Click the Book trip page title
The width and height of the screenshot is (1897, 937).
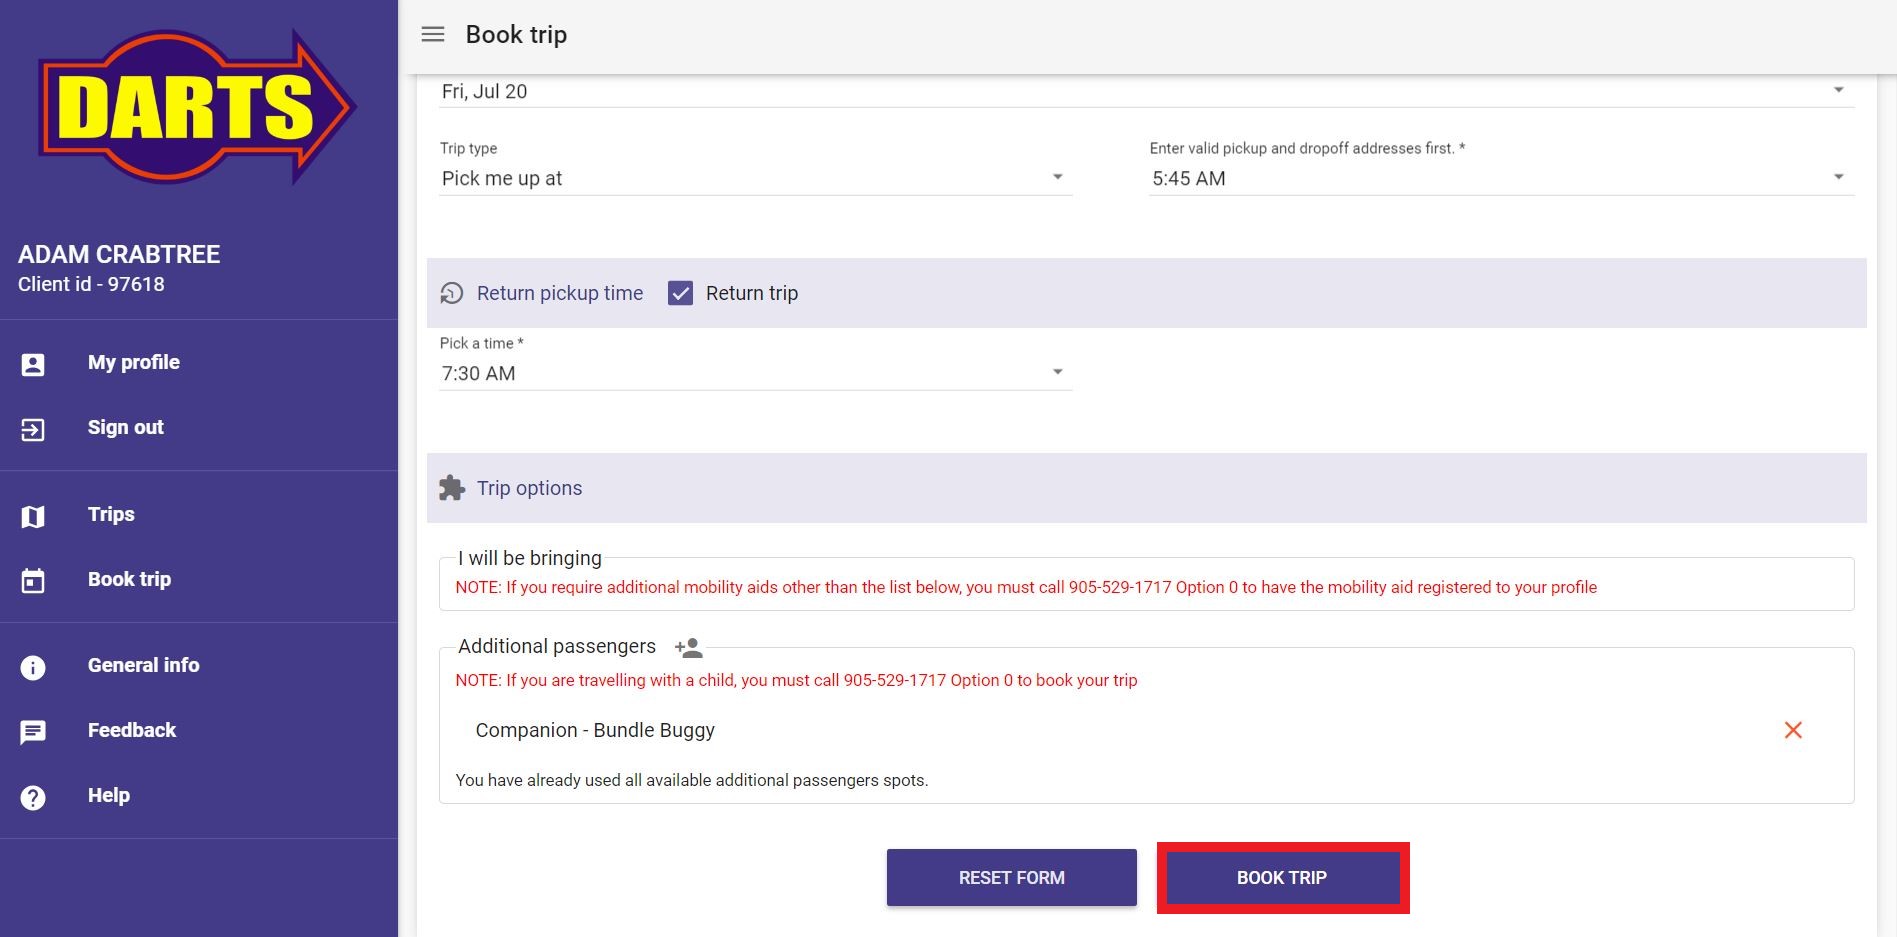click(516, 34)
